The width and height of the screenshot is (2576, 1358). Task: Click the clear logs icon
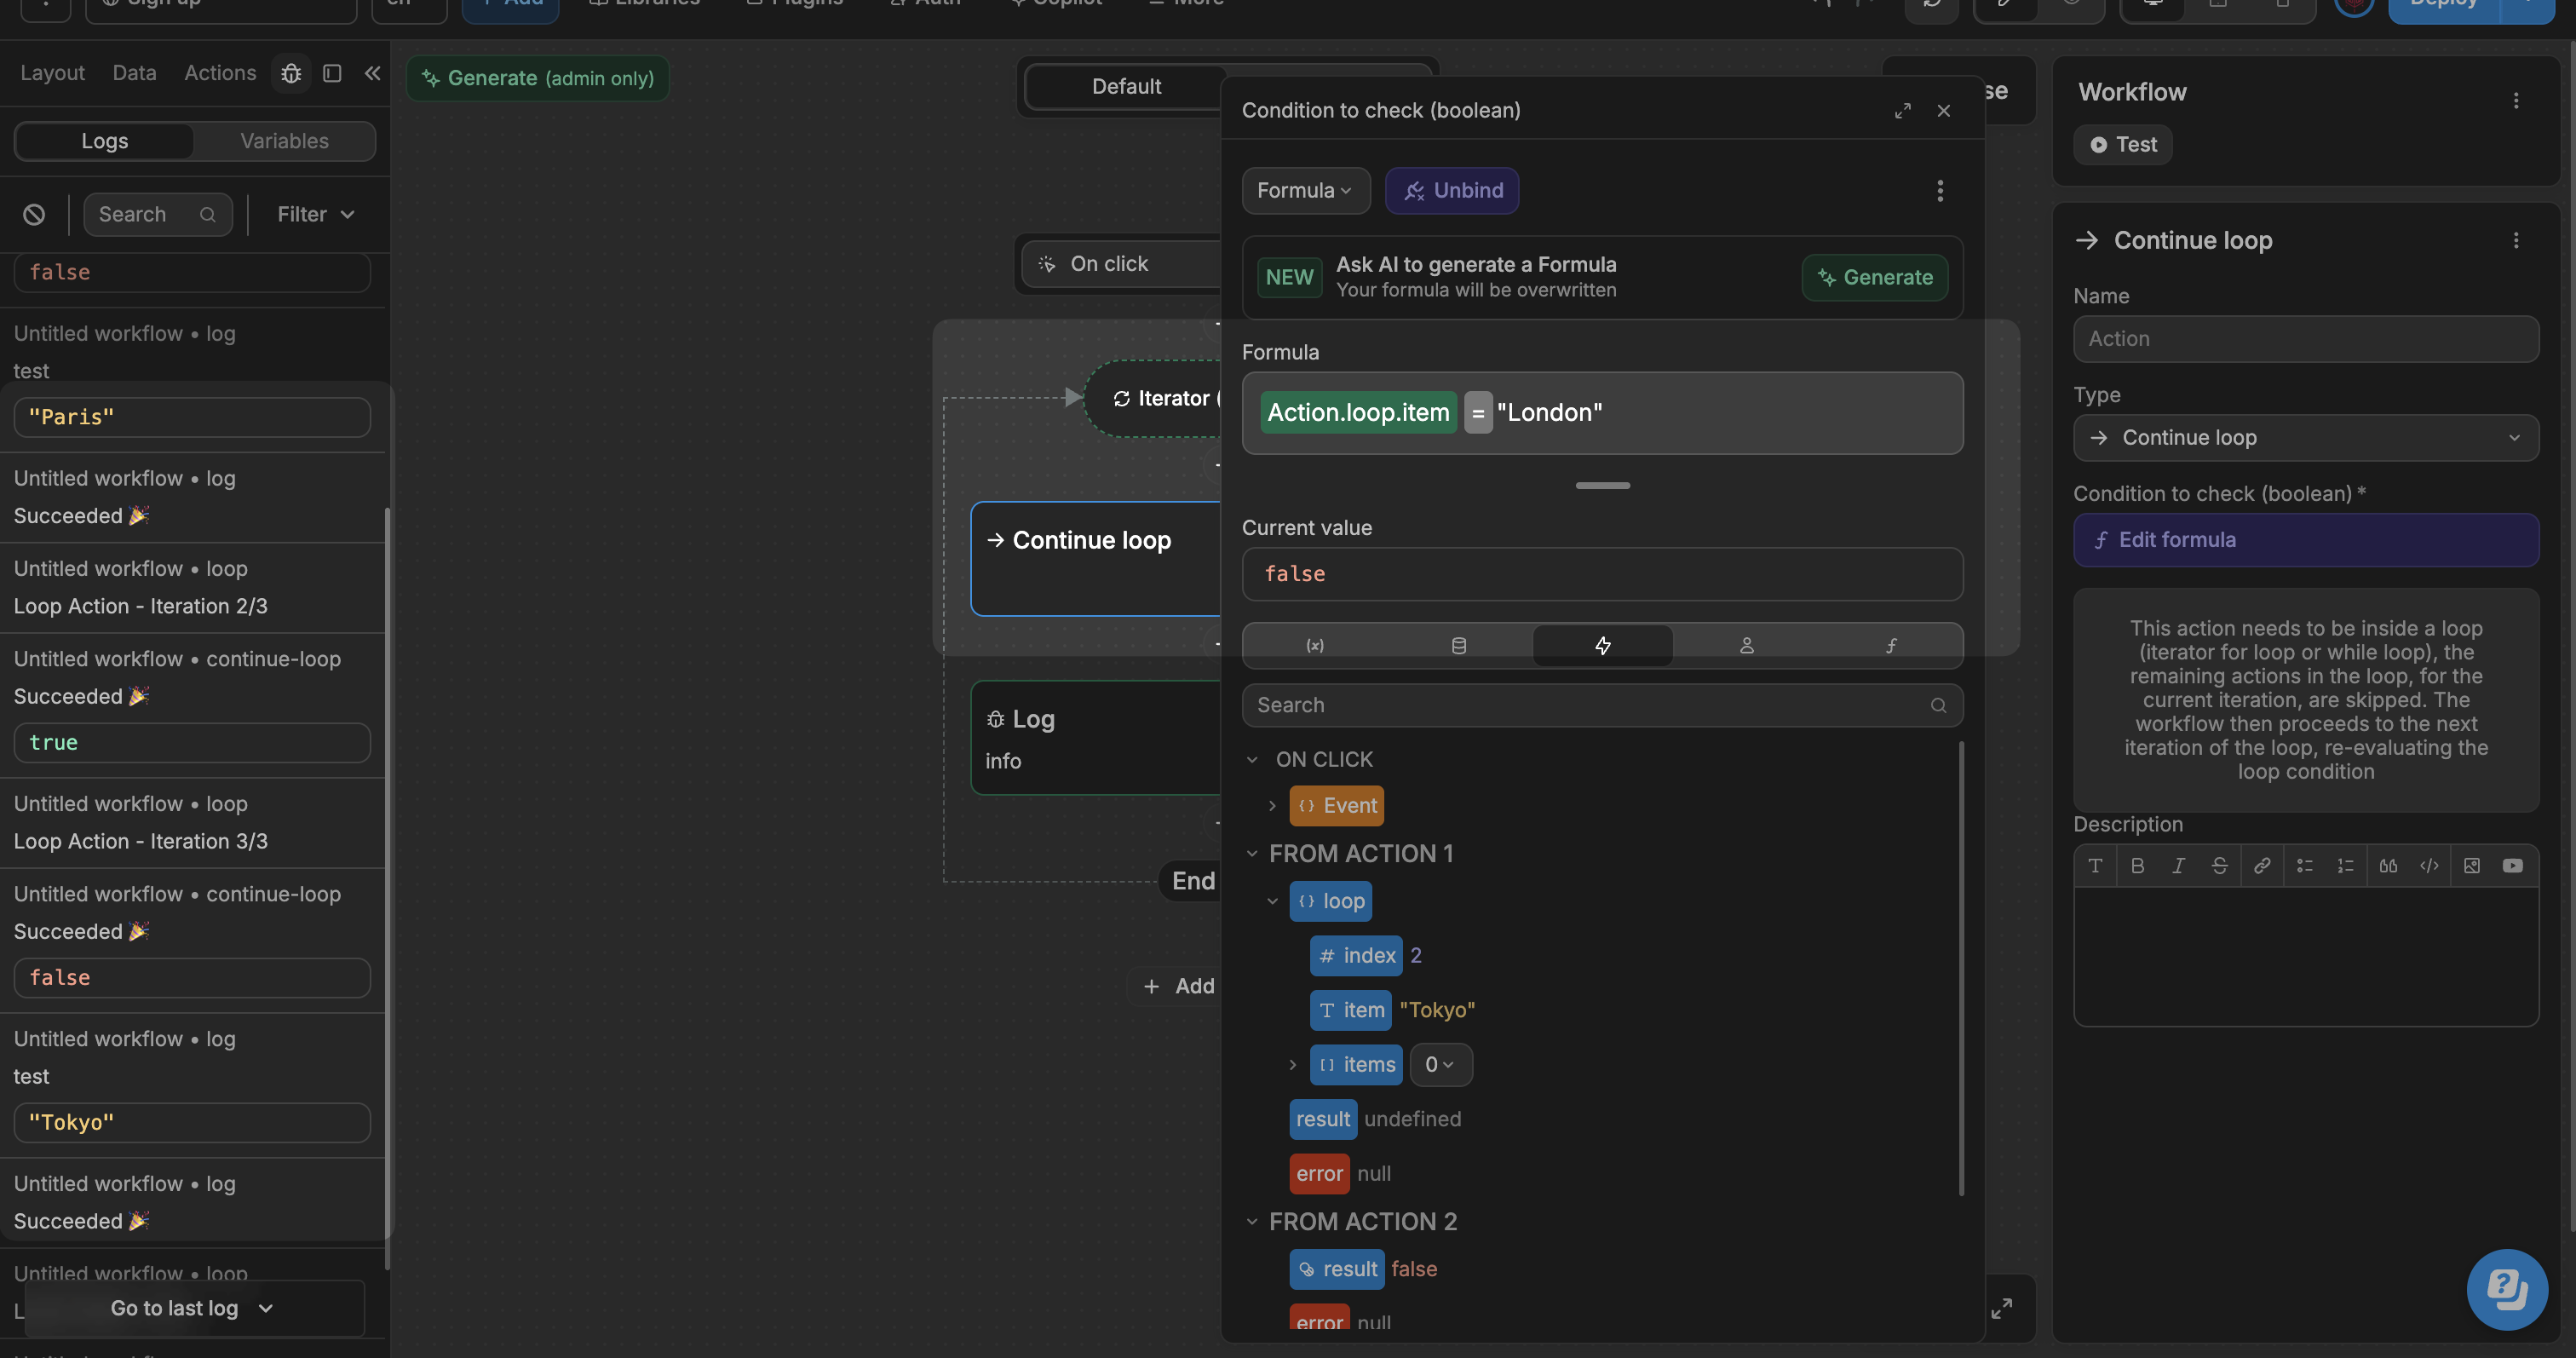34,214
